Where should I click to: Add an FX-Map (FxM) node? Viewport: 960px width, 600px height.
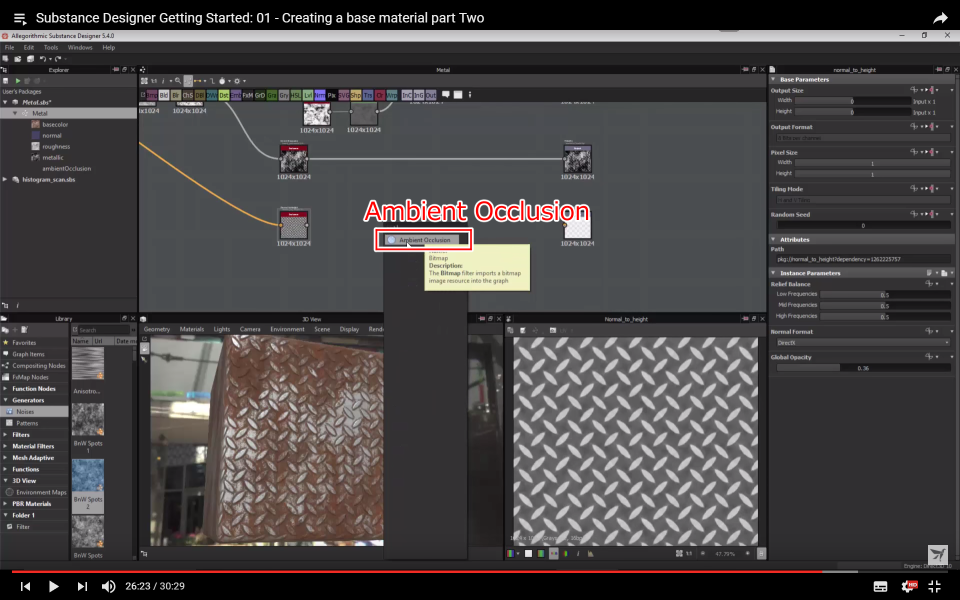tap(248, 95)
